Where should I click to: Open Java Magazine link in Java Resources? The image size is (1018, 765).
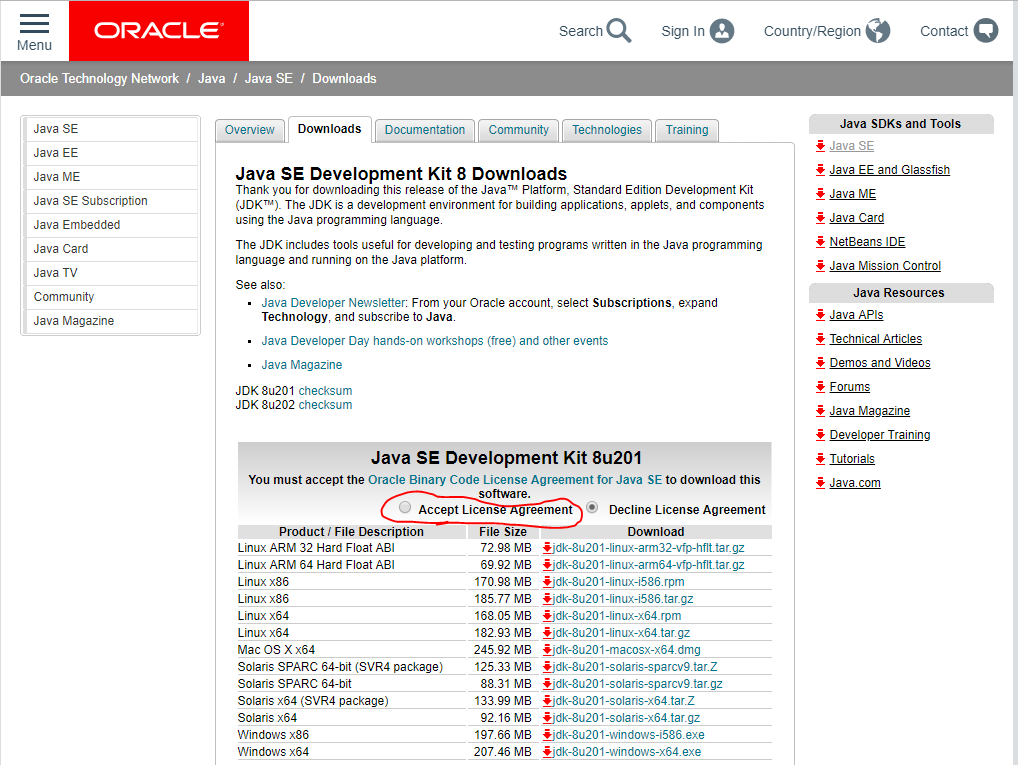coord(870,411)
